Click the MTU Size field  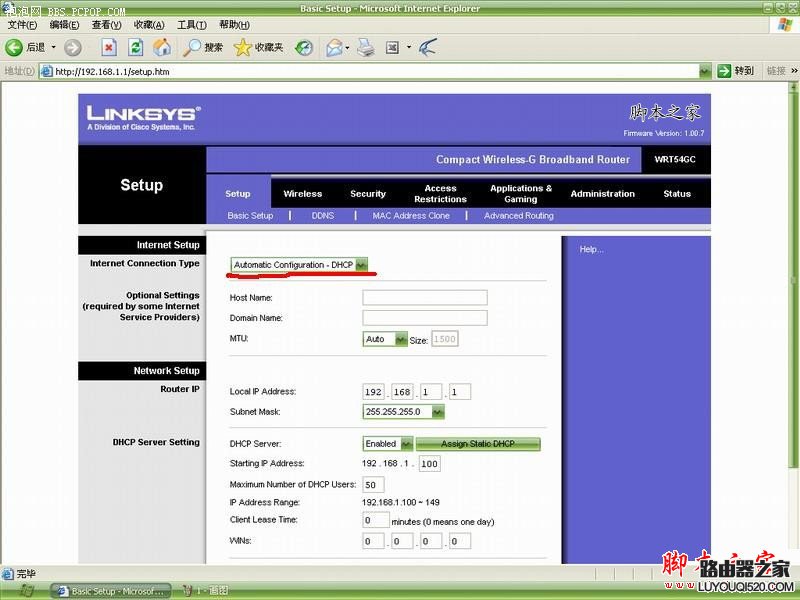tap(445, 339)
